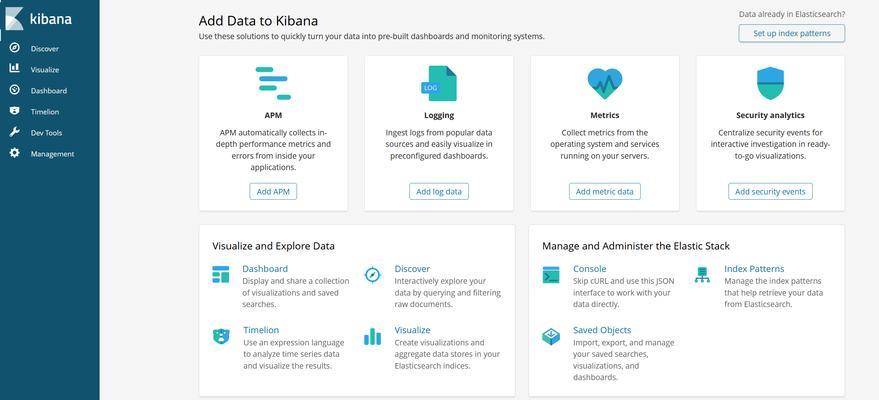
Task: Select the Visualize bar chart sidebar icon
Action: [15, 69]
